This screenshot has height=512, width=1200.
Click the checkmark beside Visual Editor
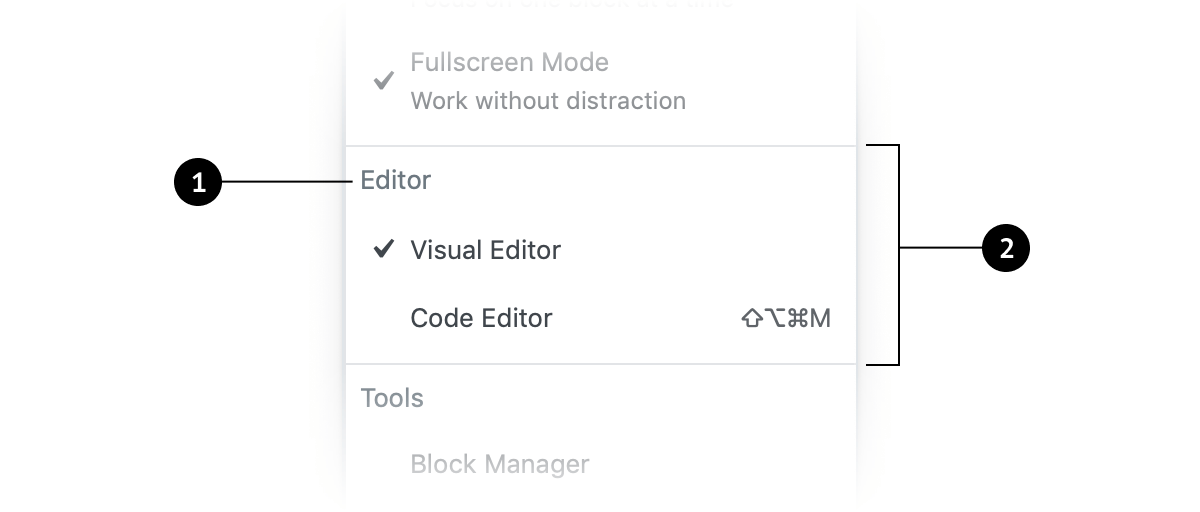[383, 249]
